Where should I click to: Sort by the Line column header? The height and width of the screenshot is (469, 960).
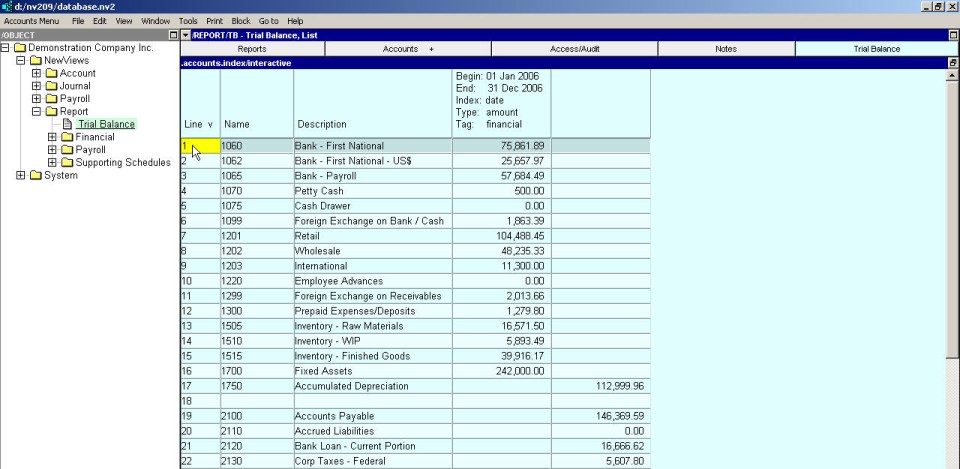(x=199, y=124)
